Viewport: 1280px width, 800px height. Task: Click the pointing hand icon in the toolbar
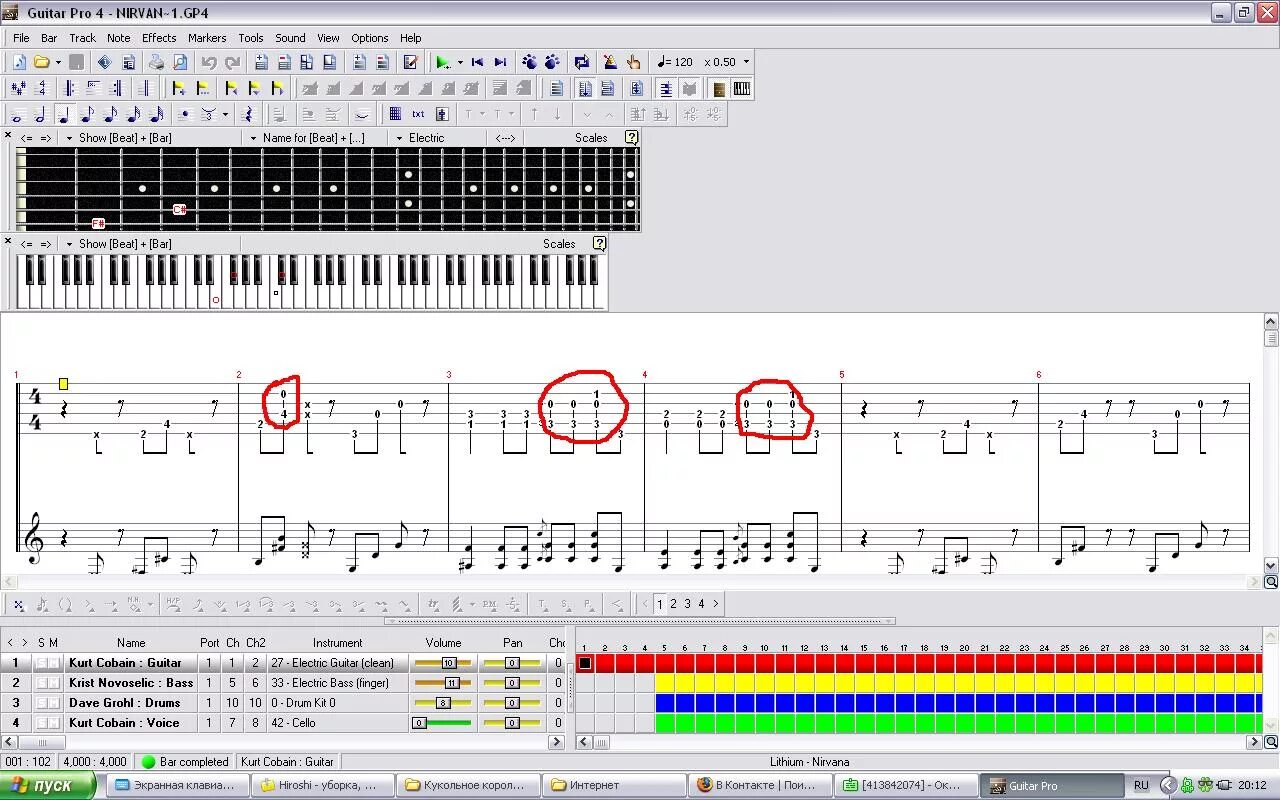(x=633, y=62)
